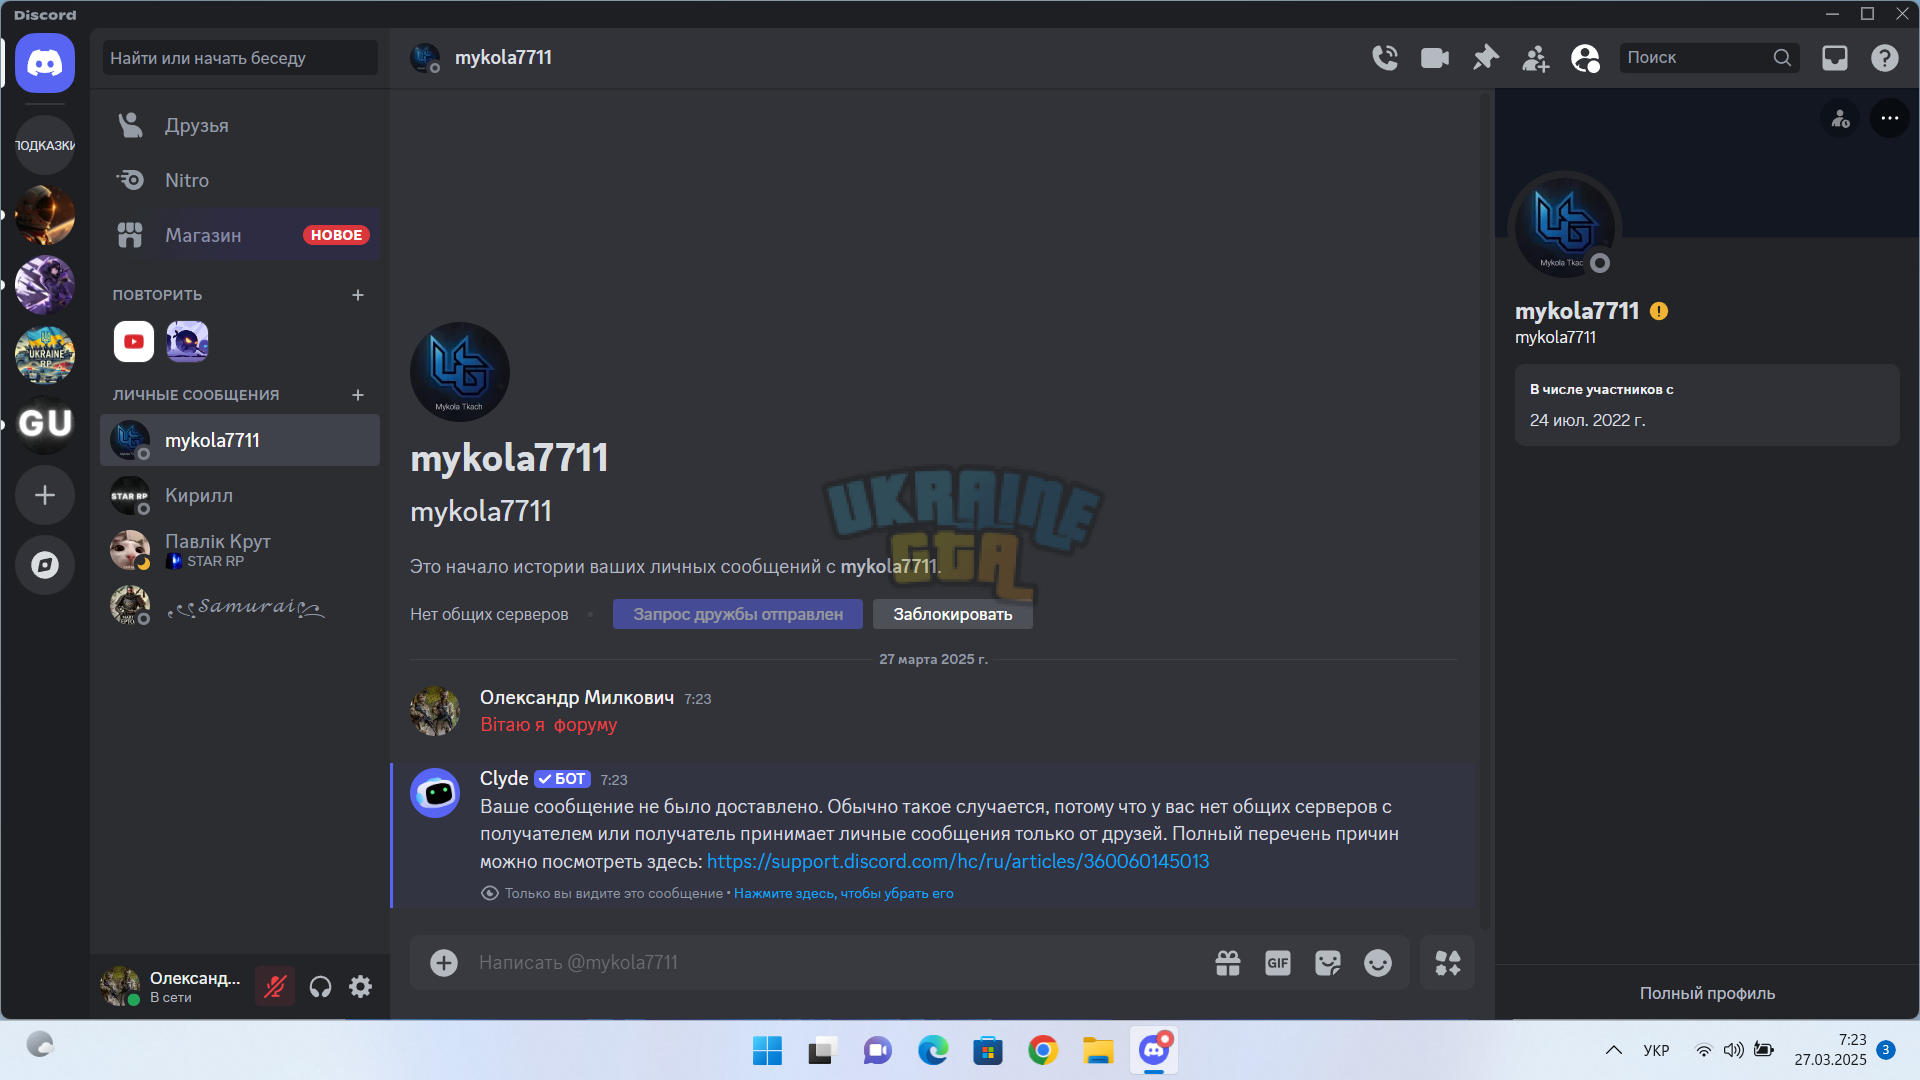Start a video call icon
The height and width of the screenshot is (1080, 1920).
click(1435, 58)
